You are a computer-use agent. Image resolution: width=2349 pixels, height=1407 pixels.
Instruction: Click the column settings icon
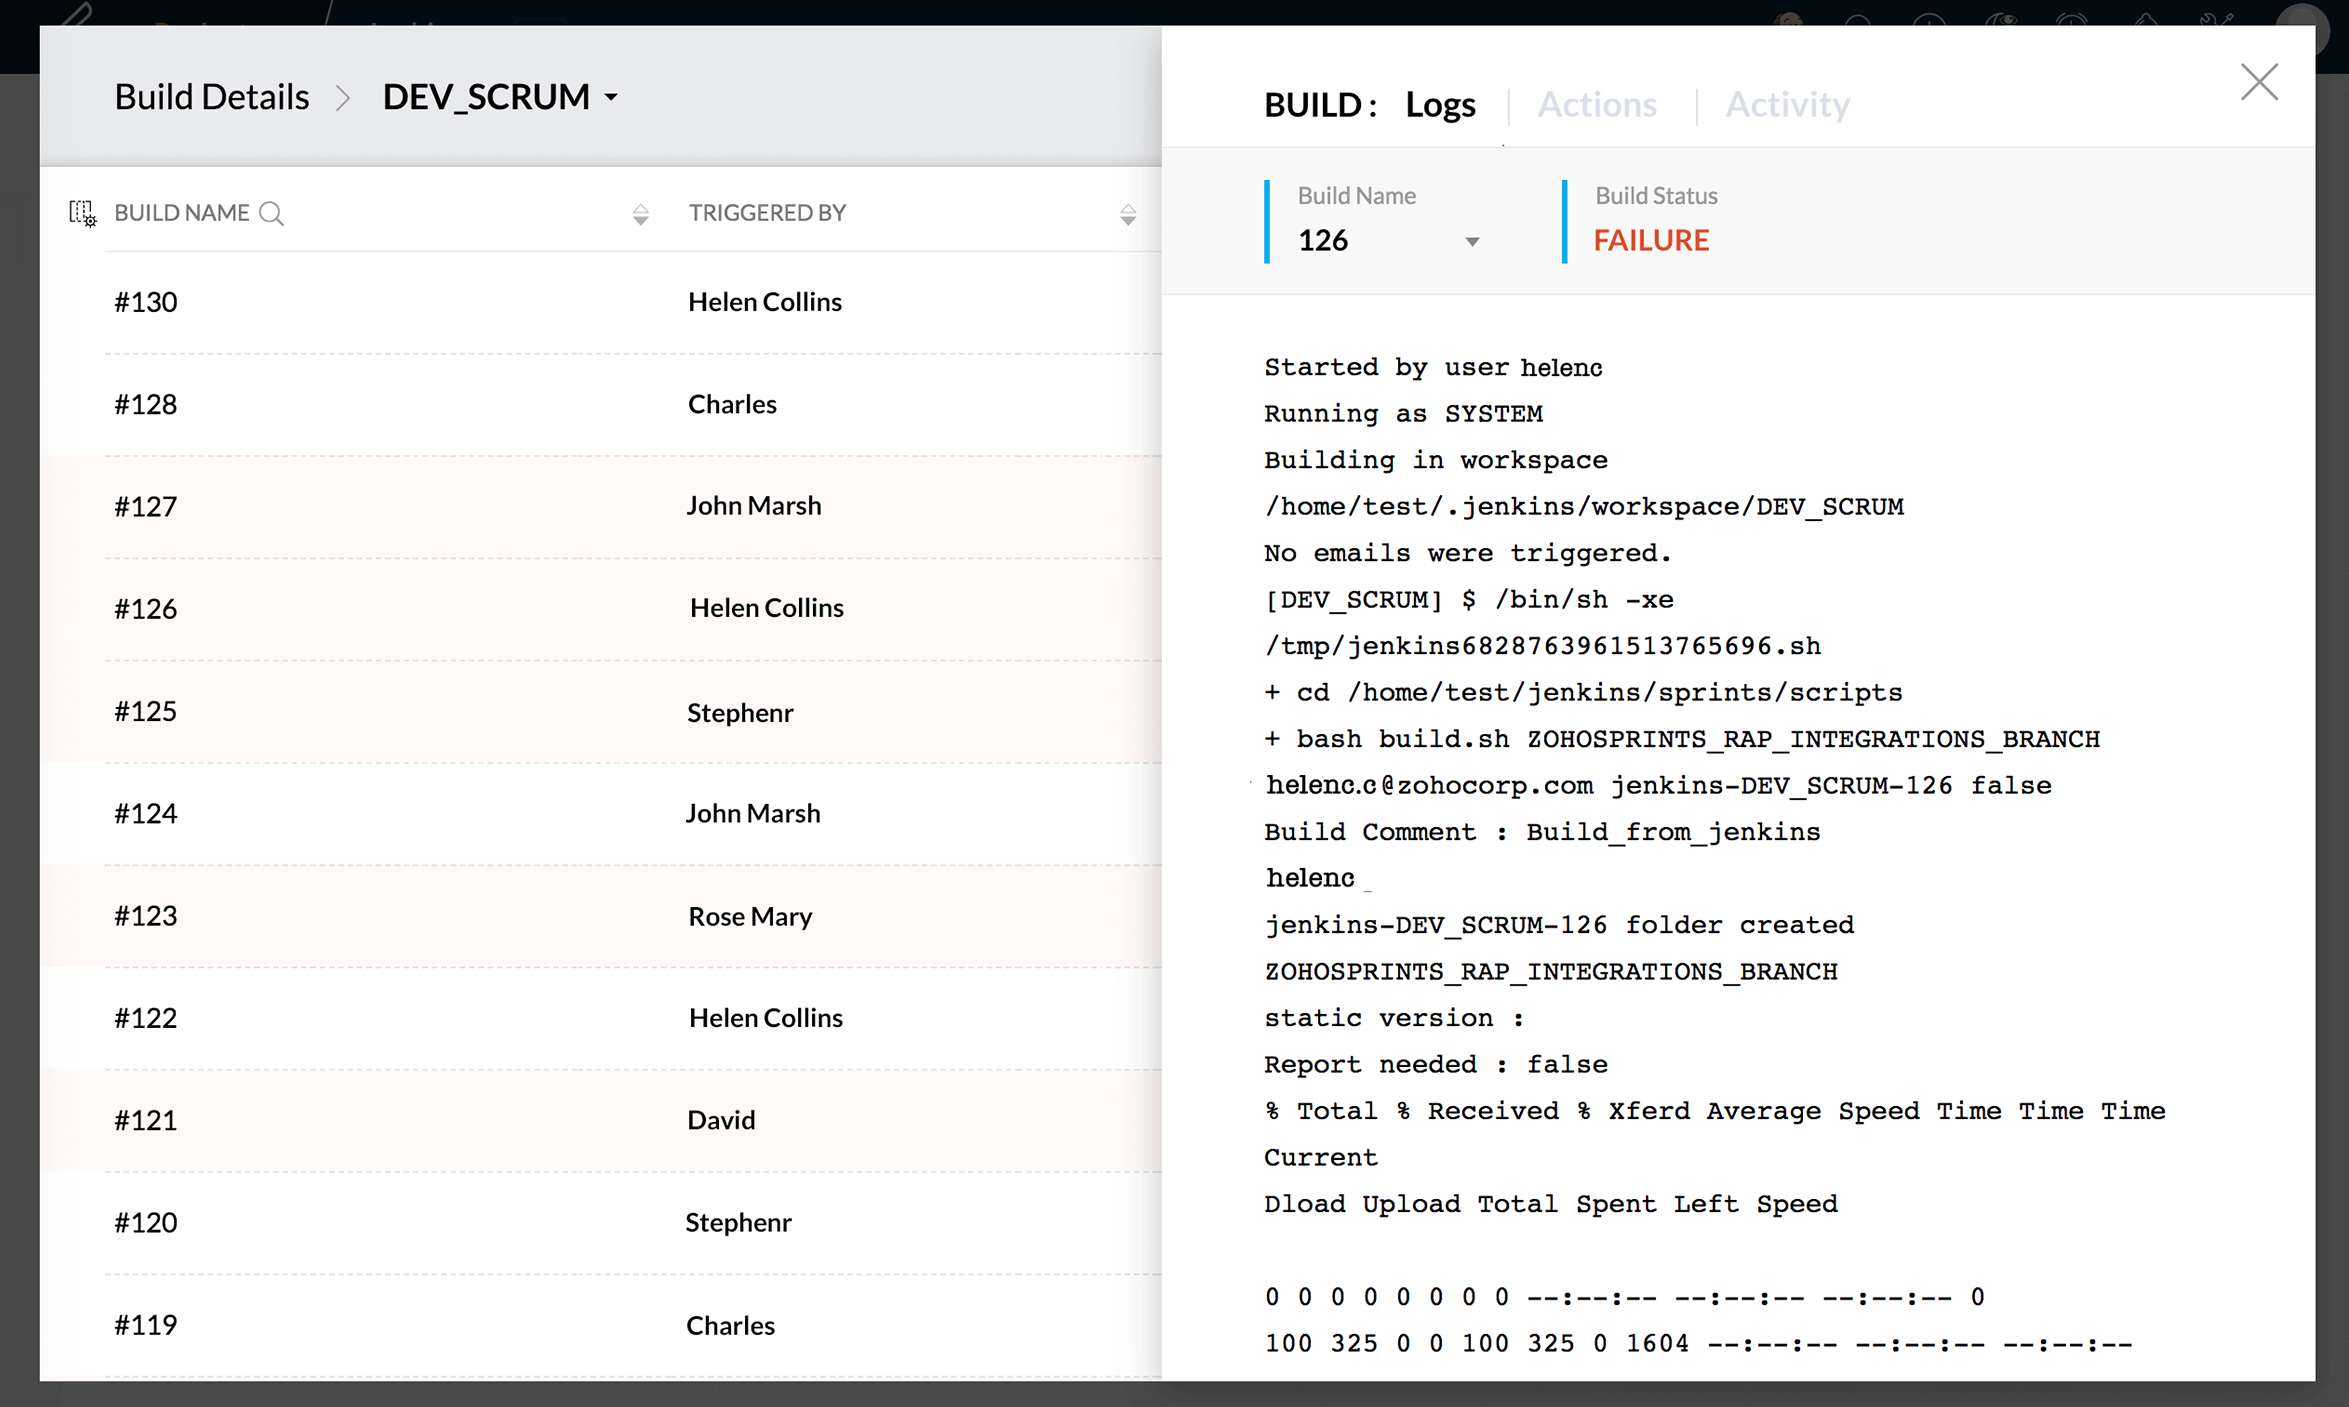(x=82, y=213)
